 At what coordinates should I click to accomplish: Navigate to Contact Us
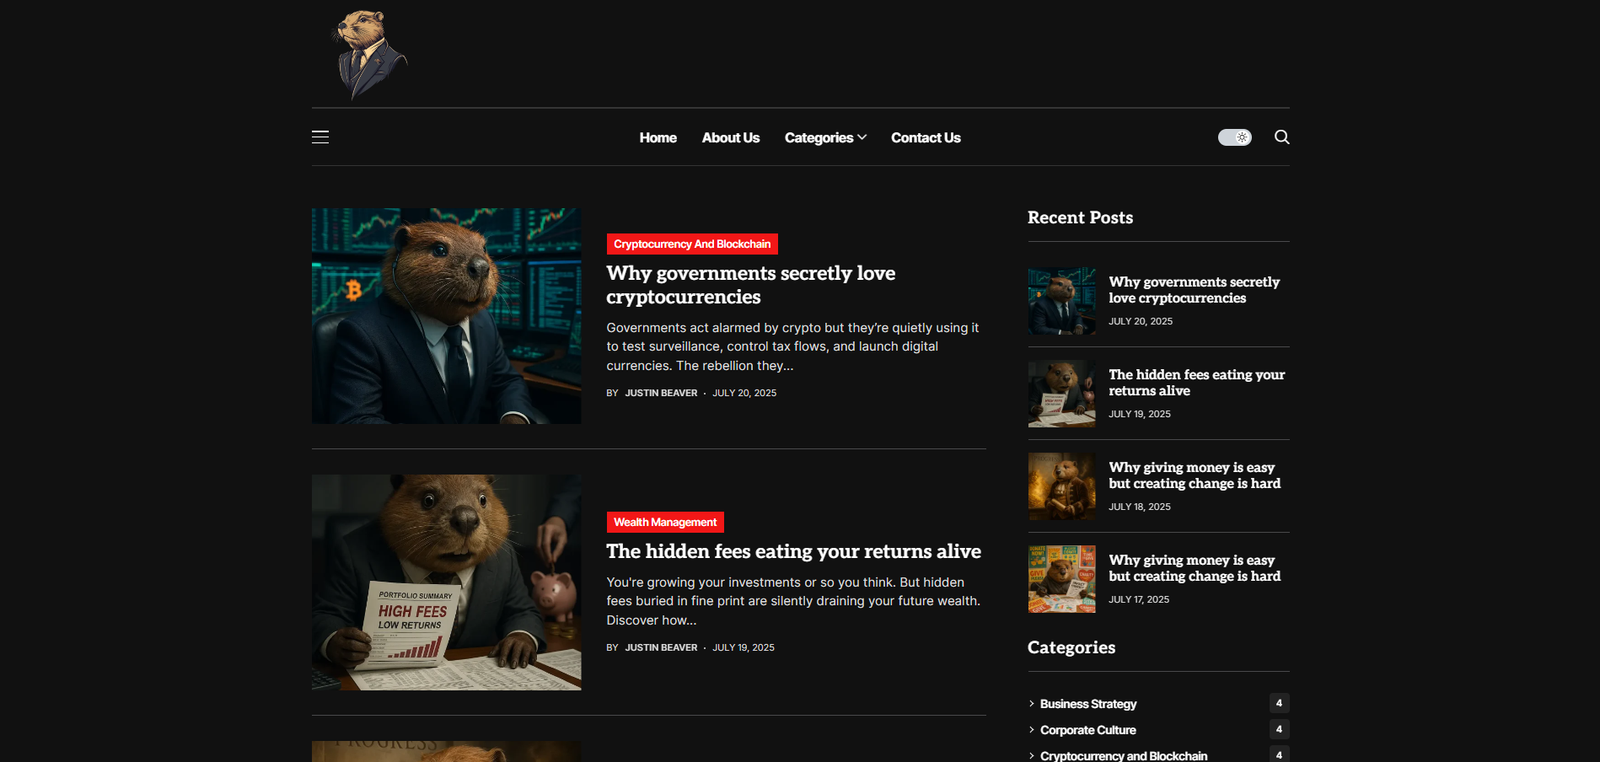[x=925, y=138]
